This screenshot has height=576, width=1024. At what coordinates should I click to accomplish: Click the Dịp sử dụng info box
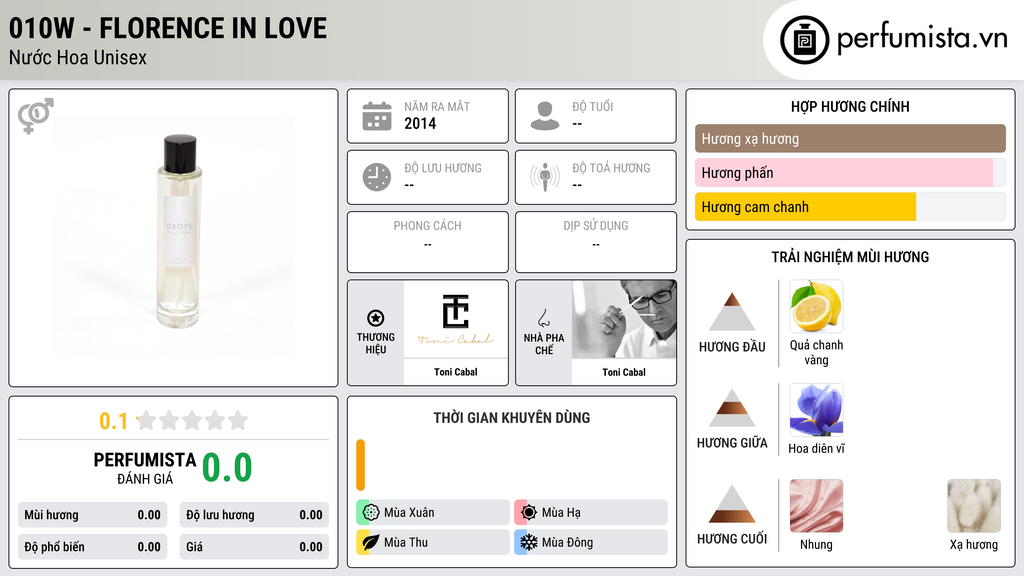(596, 242)
